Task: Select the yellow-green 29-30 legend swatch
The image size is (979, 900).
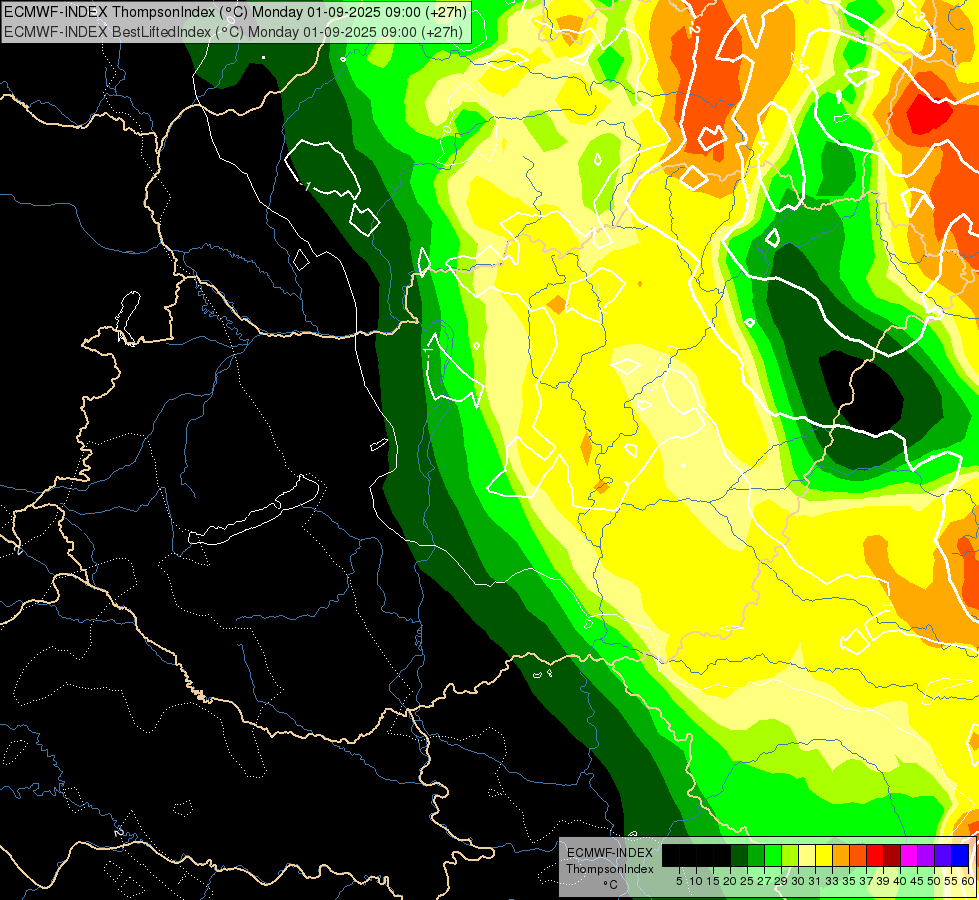Action: 790,855
